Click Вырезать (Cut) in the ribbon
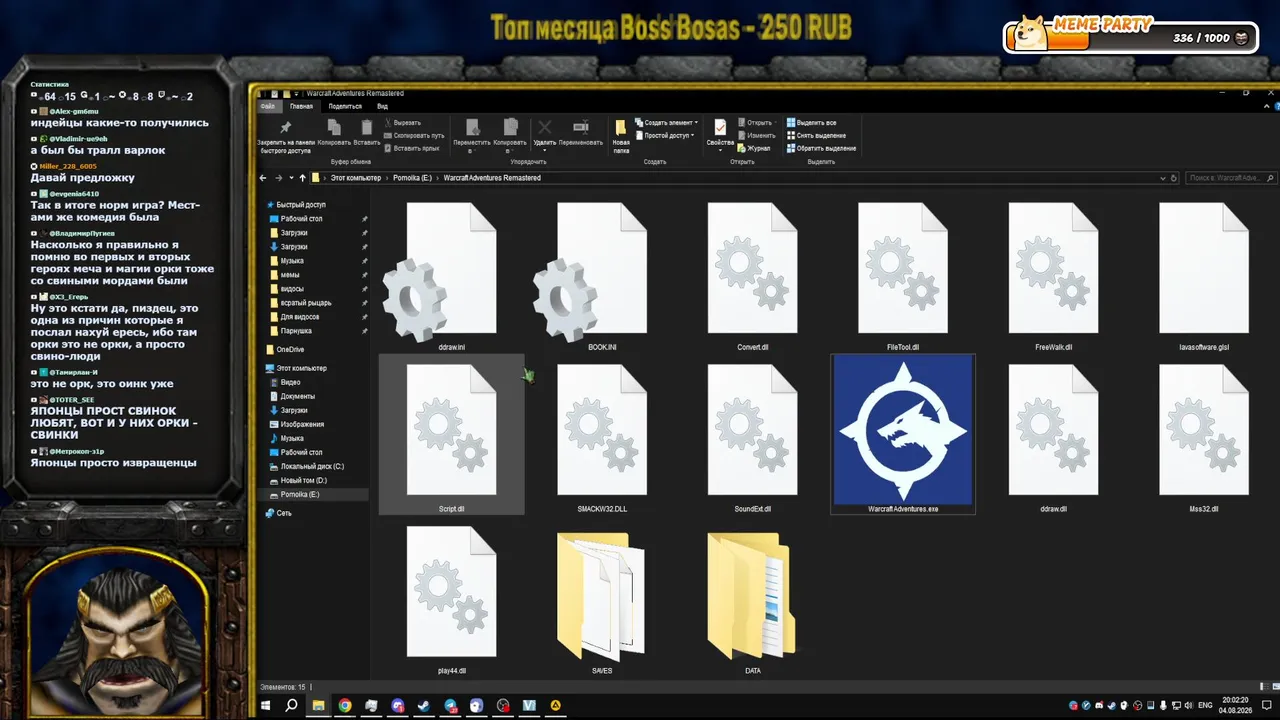 [402, 123]
